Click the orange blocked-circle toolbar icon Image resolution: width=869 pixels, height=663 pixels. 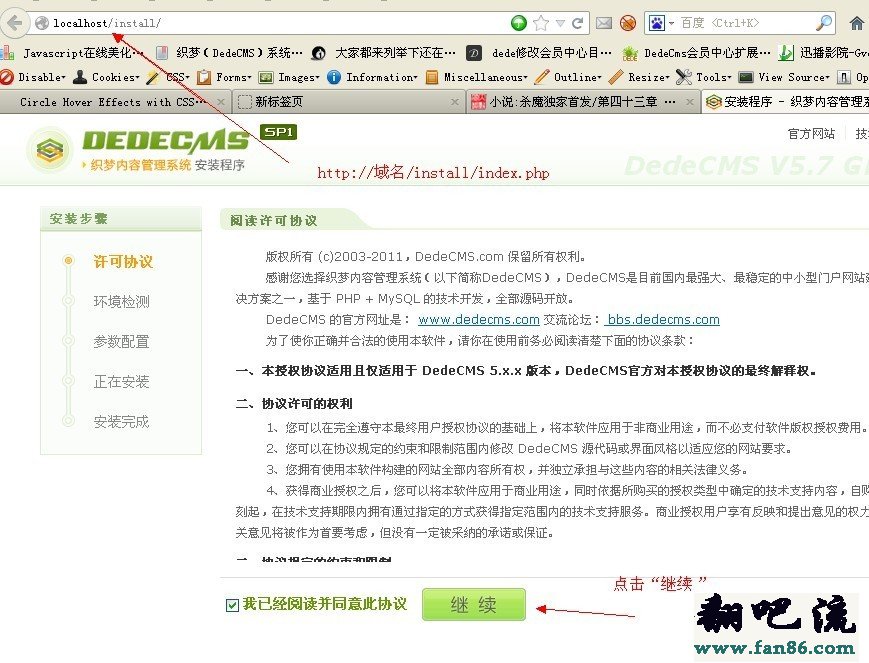[x=628, y=23]
